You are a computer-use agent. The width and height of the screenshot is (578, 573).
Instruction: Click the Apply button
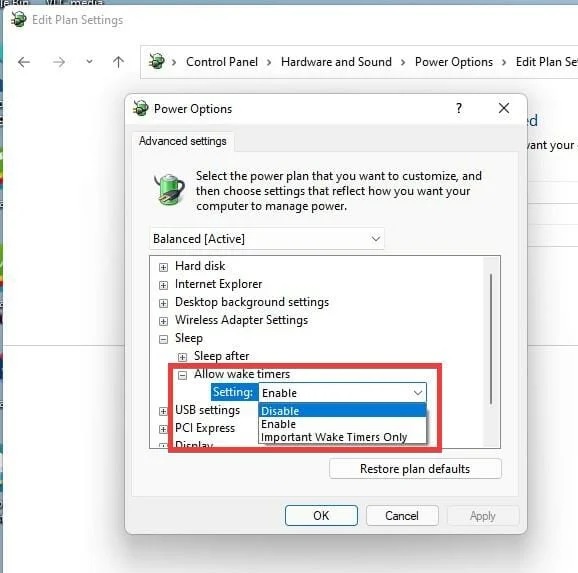pyautogui.click(x=483, y=515)
